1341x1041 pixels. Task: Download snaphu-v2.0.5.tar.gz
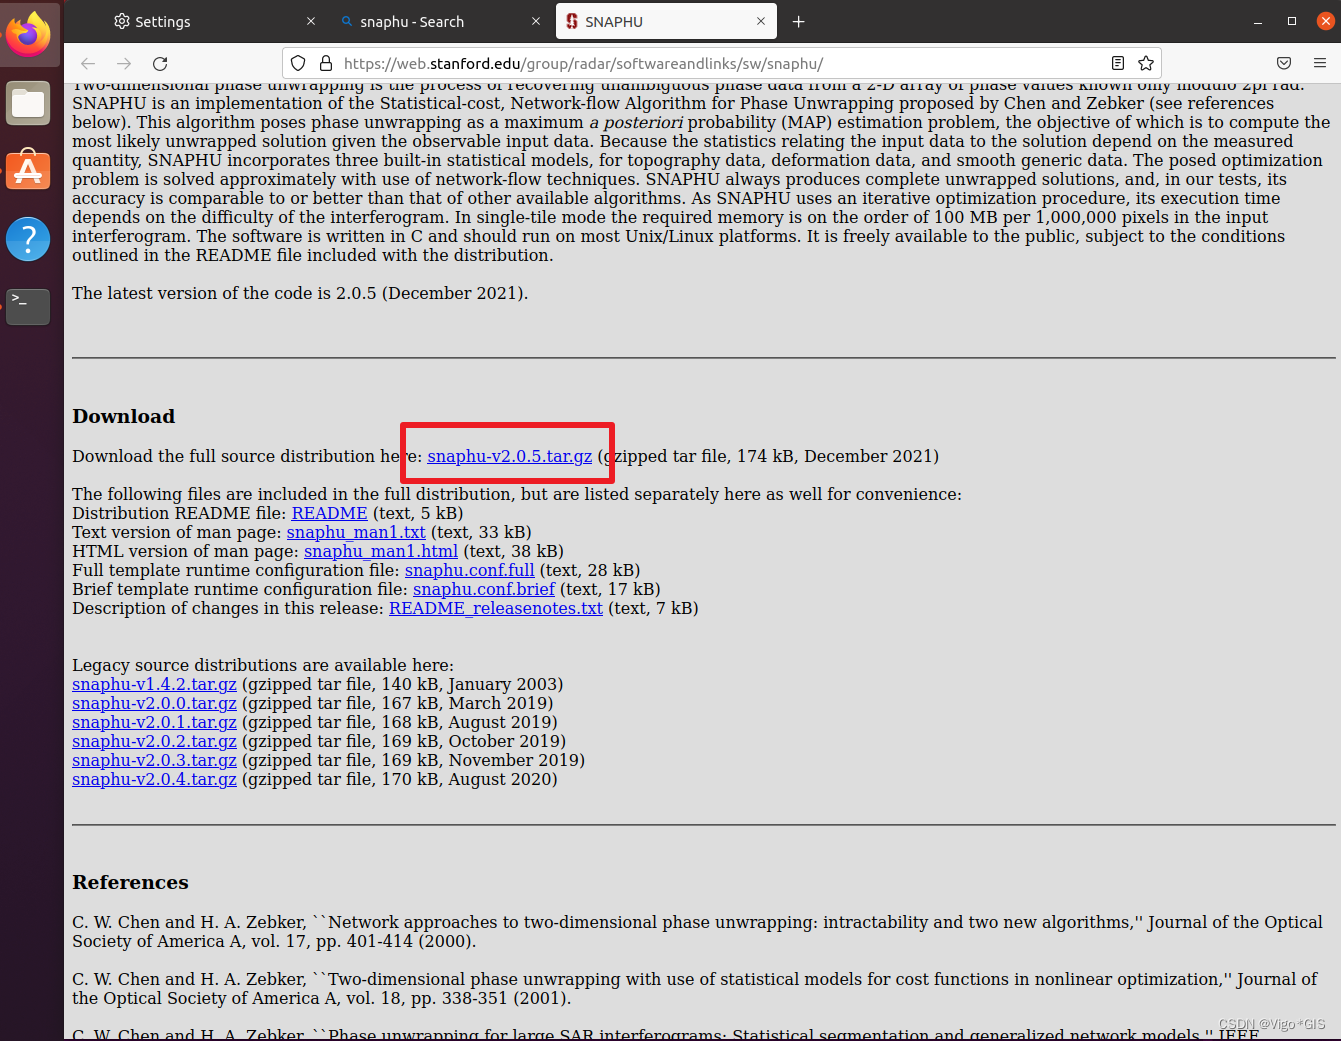(x=510, y=456)
